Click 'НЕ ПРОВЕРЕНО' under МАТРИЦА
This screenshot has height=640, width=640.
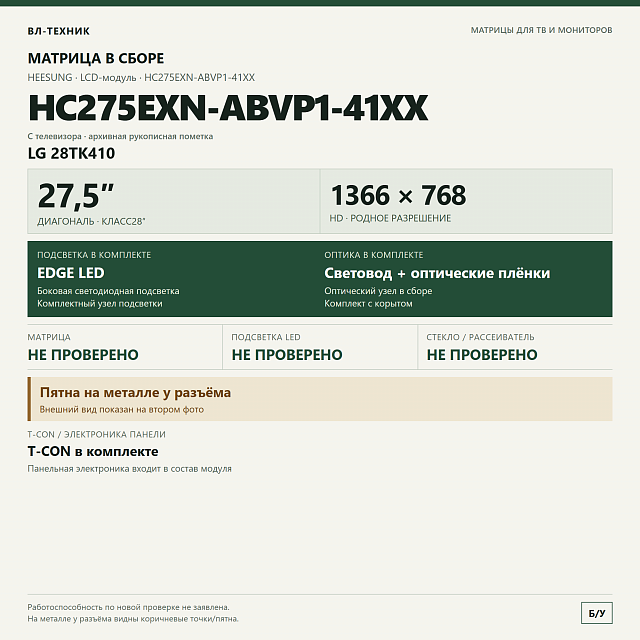83,355
